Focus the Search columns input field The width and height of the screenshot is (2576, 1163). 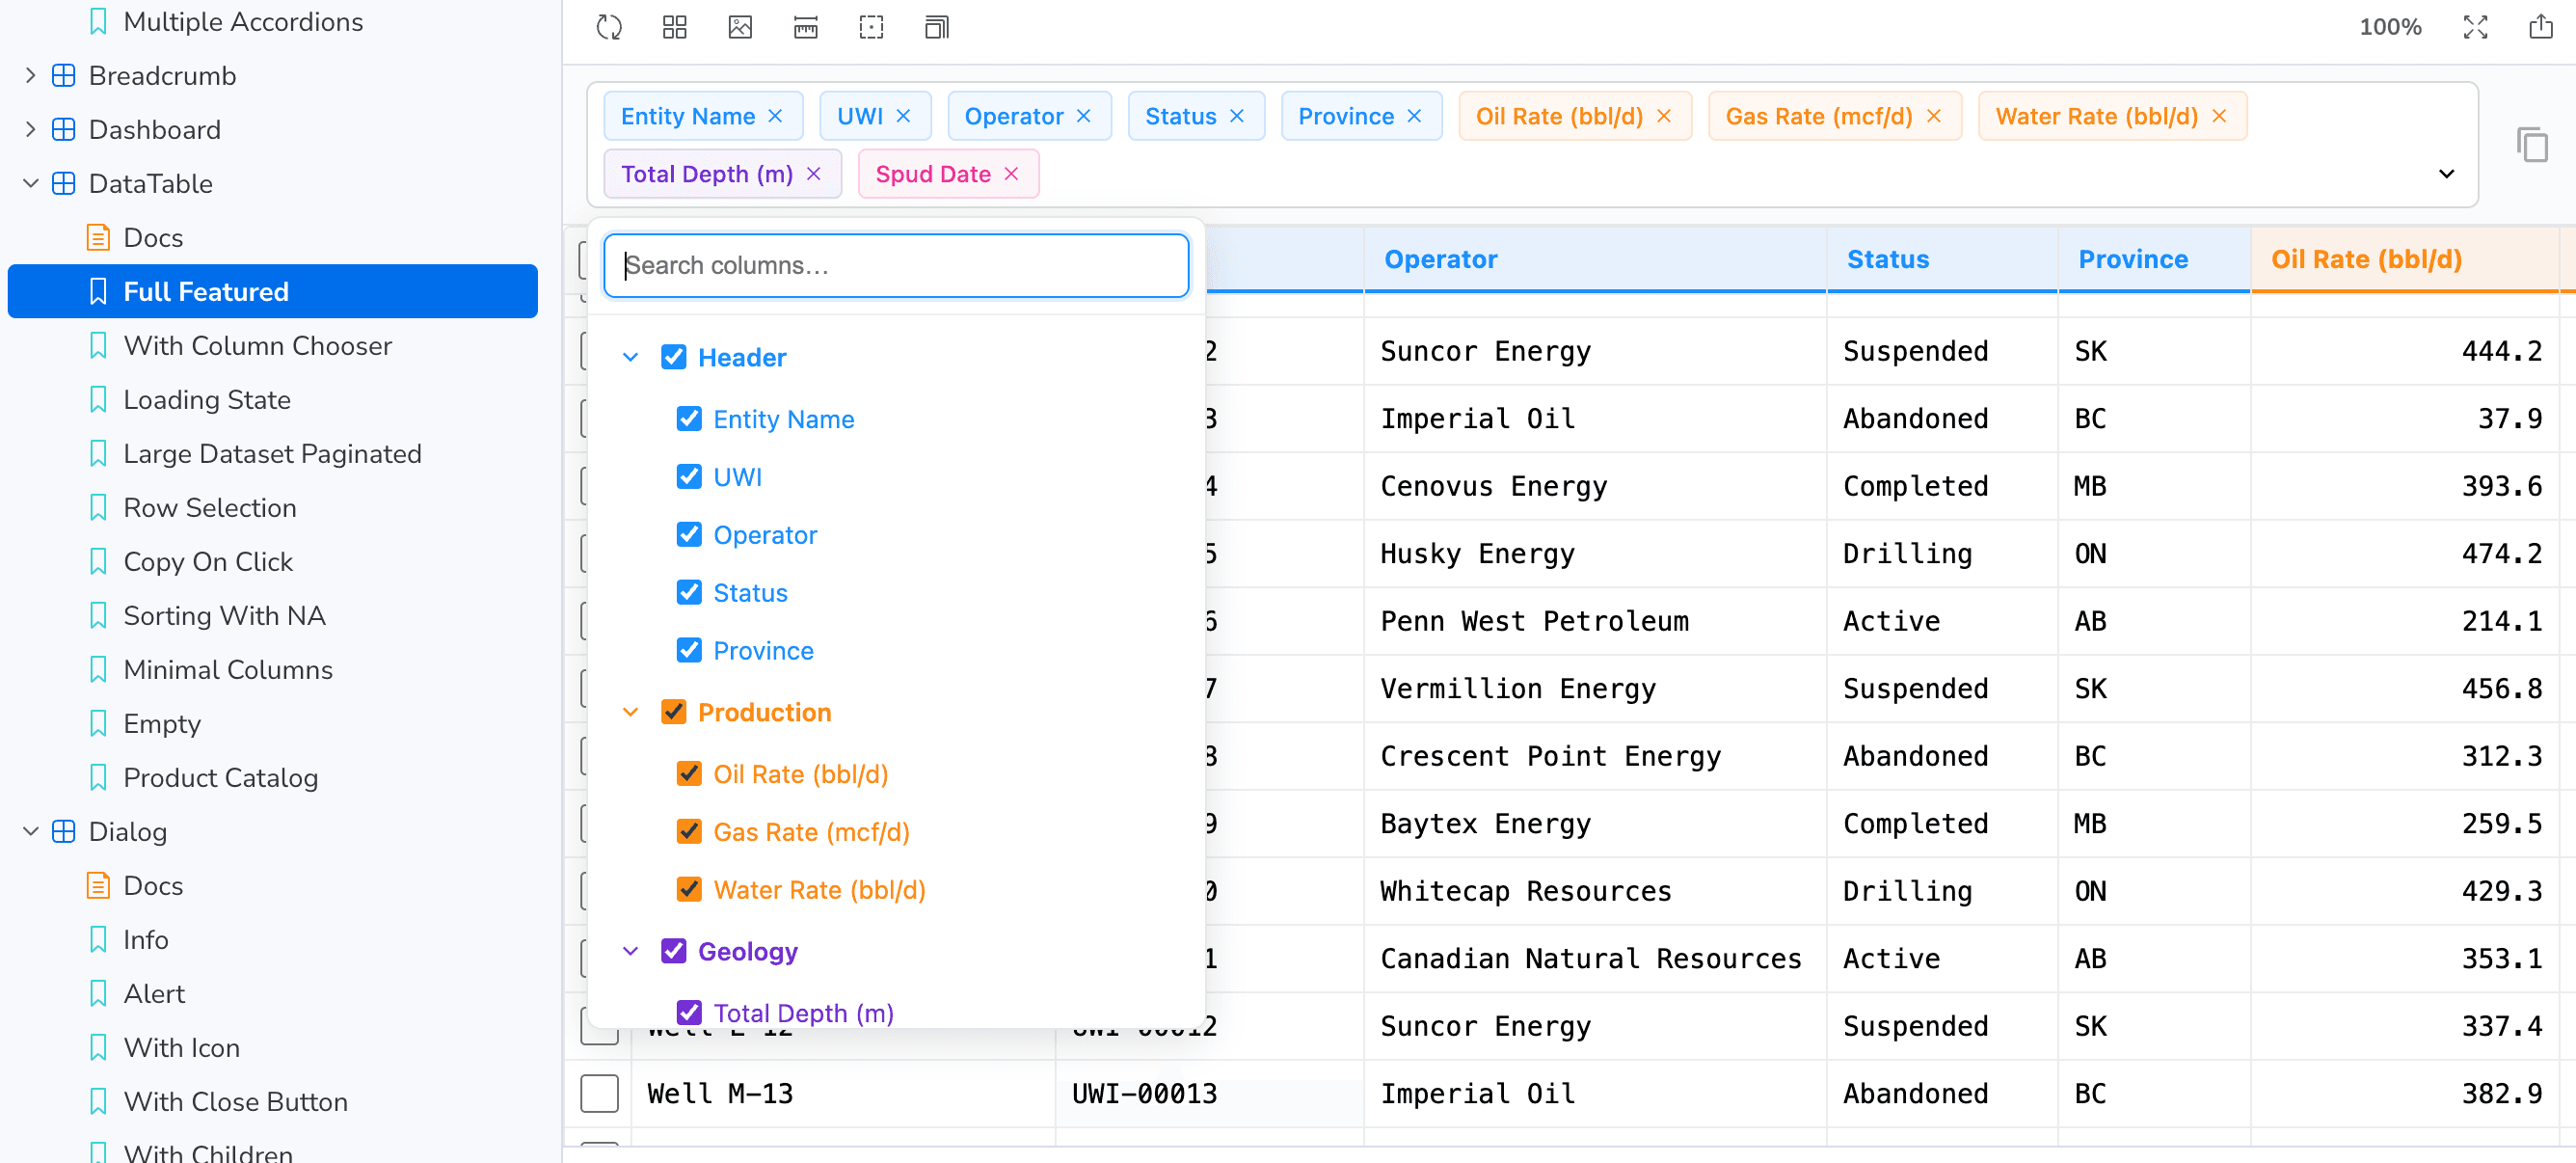pyautogui.click(x=896, y=265)
